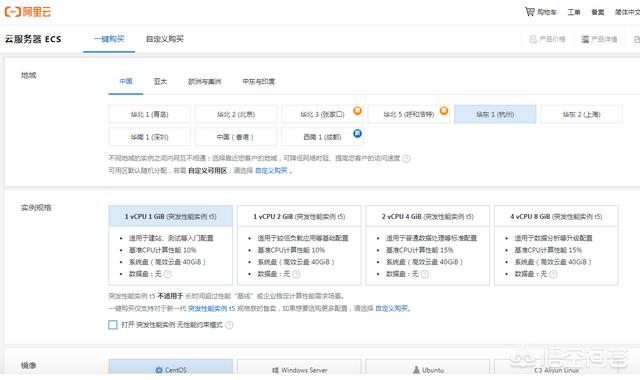The image size is (640, 380).
Task: Click the Windows Server logo icon
Action: tap(276, 370)
